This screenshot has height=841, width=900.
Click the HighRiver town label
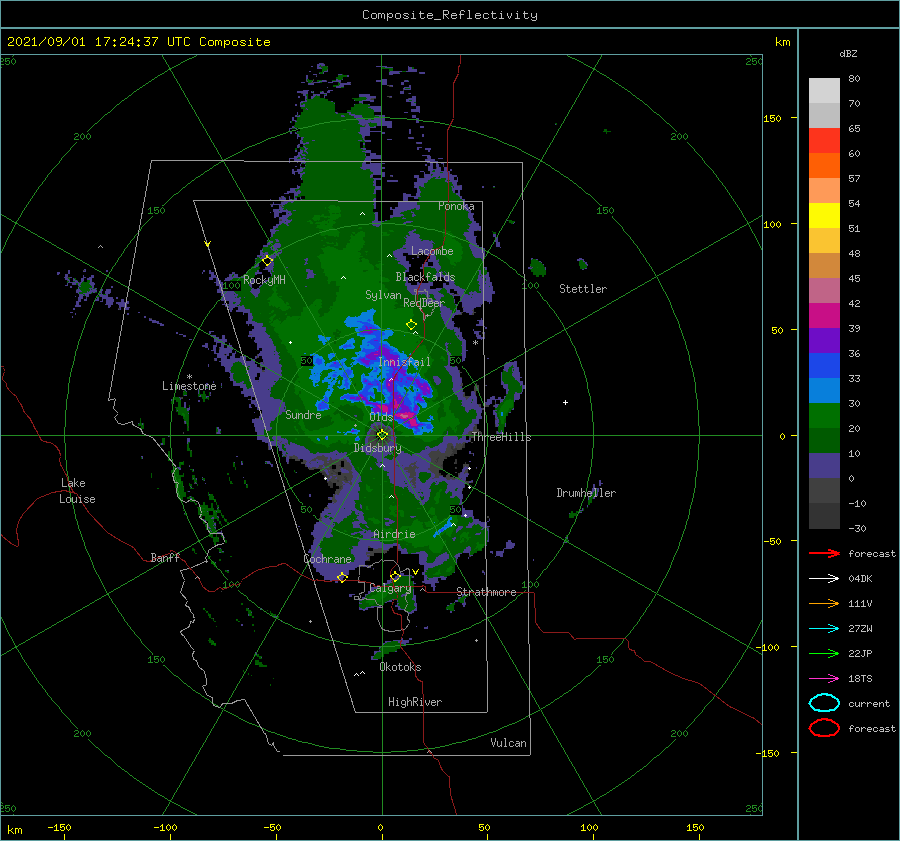[x=415, y=702]
